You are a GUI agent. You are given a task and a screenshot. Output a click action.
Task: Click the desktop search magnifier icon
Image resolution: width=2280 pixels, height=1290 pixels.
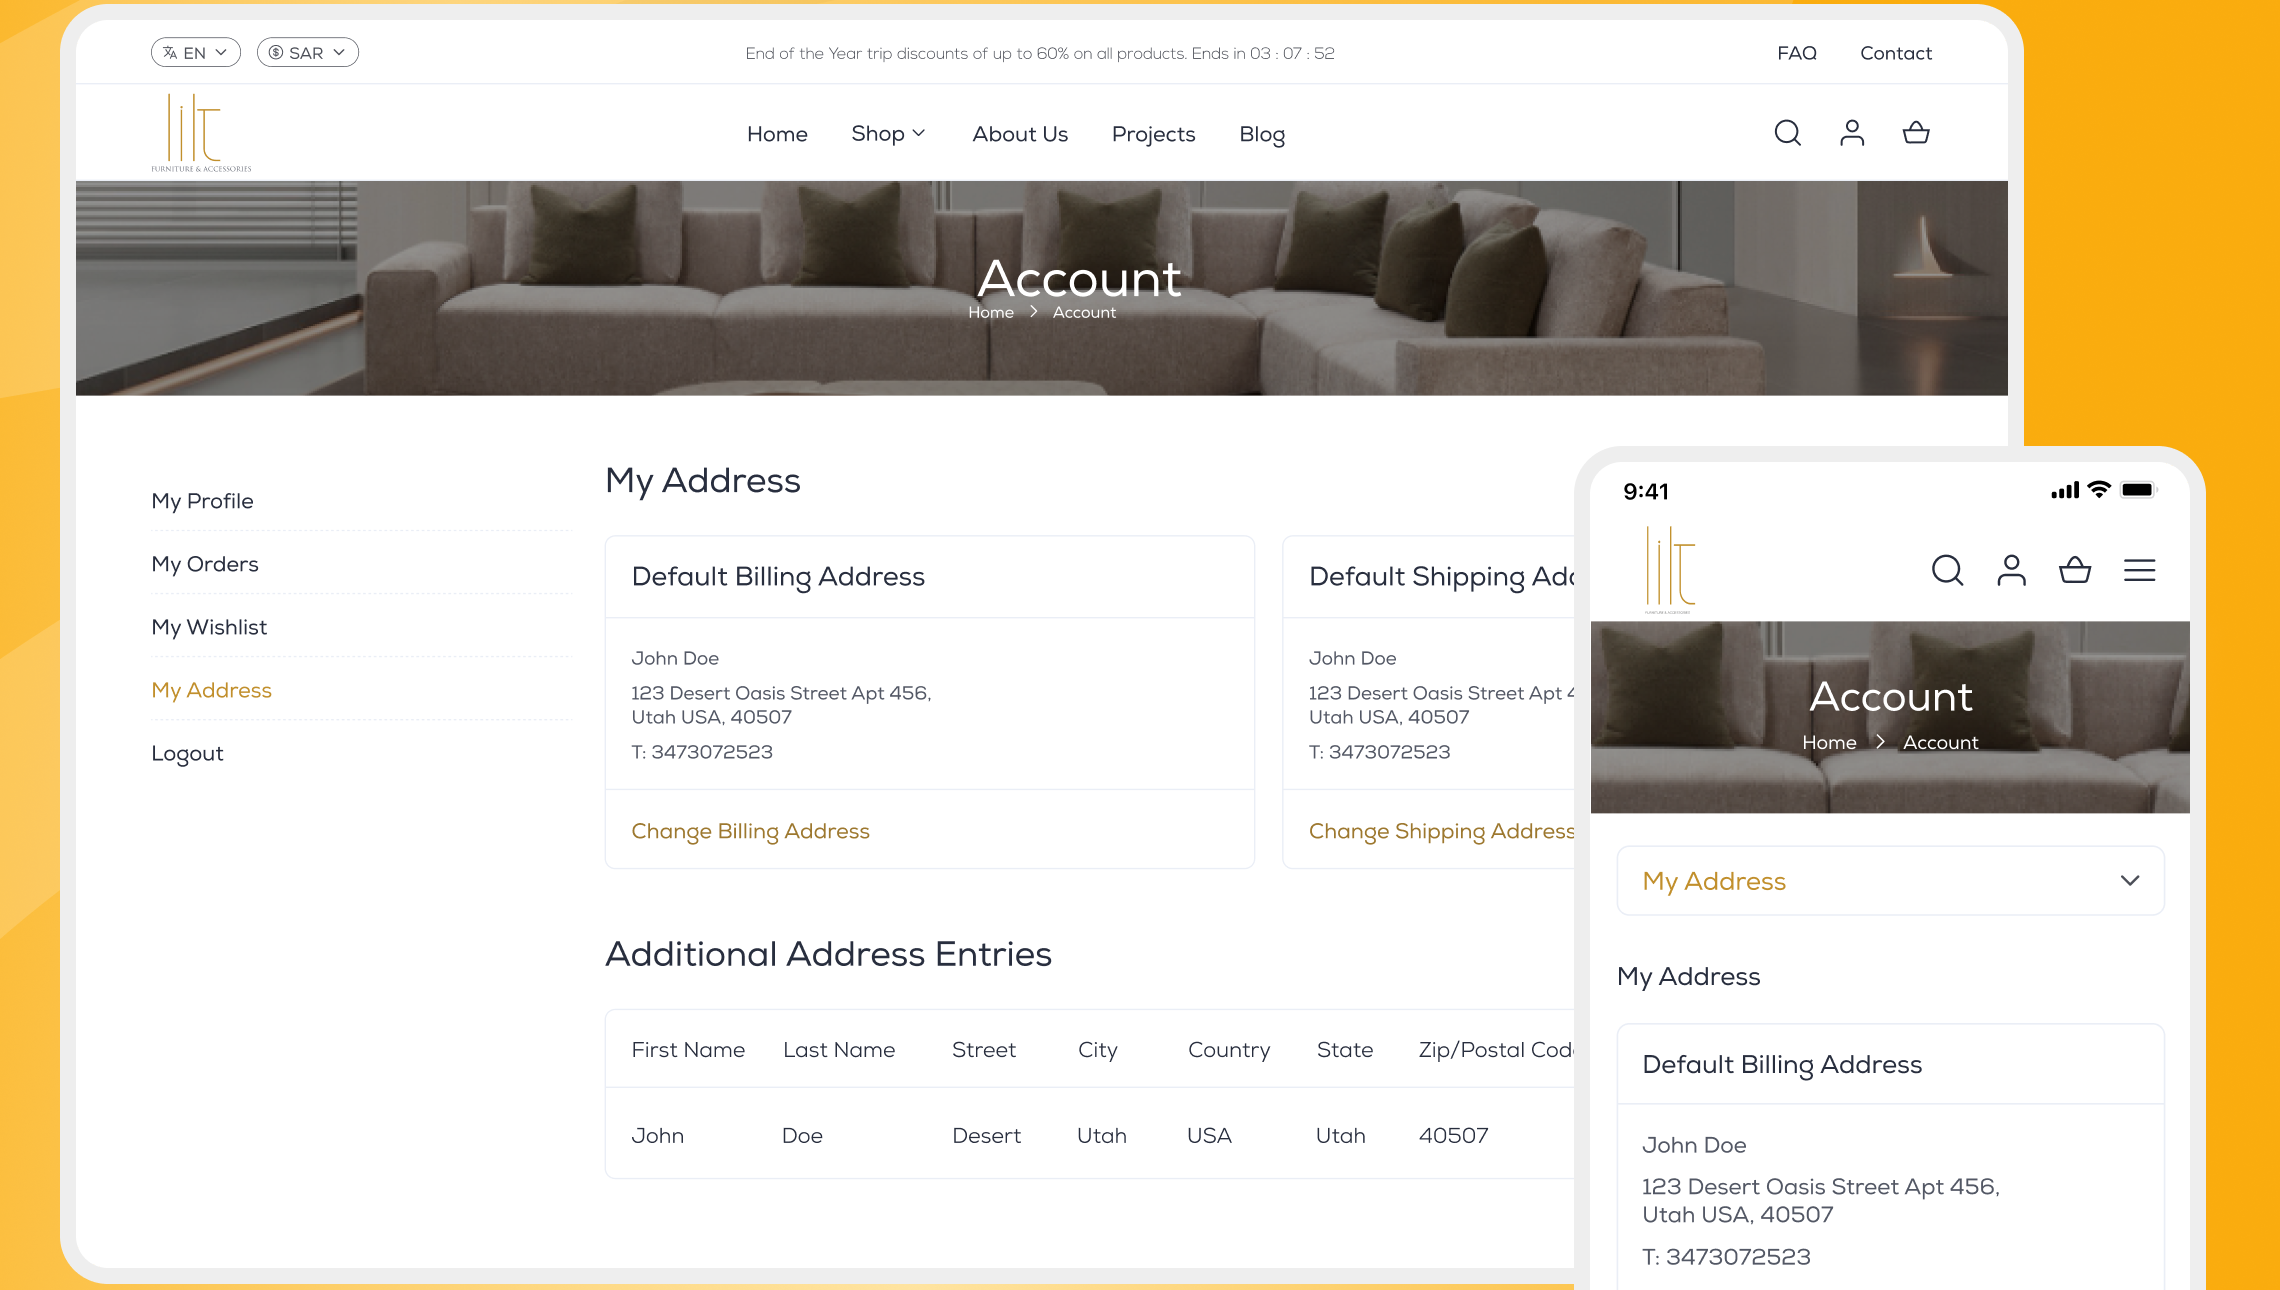click(1787, 133)
